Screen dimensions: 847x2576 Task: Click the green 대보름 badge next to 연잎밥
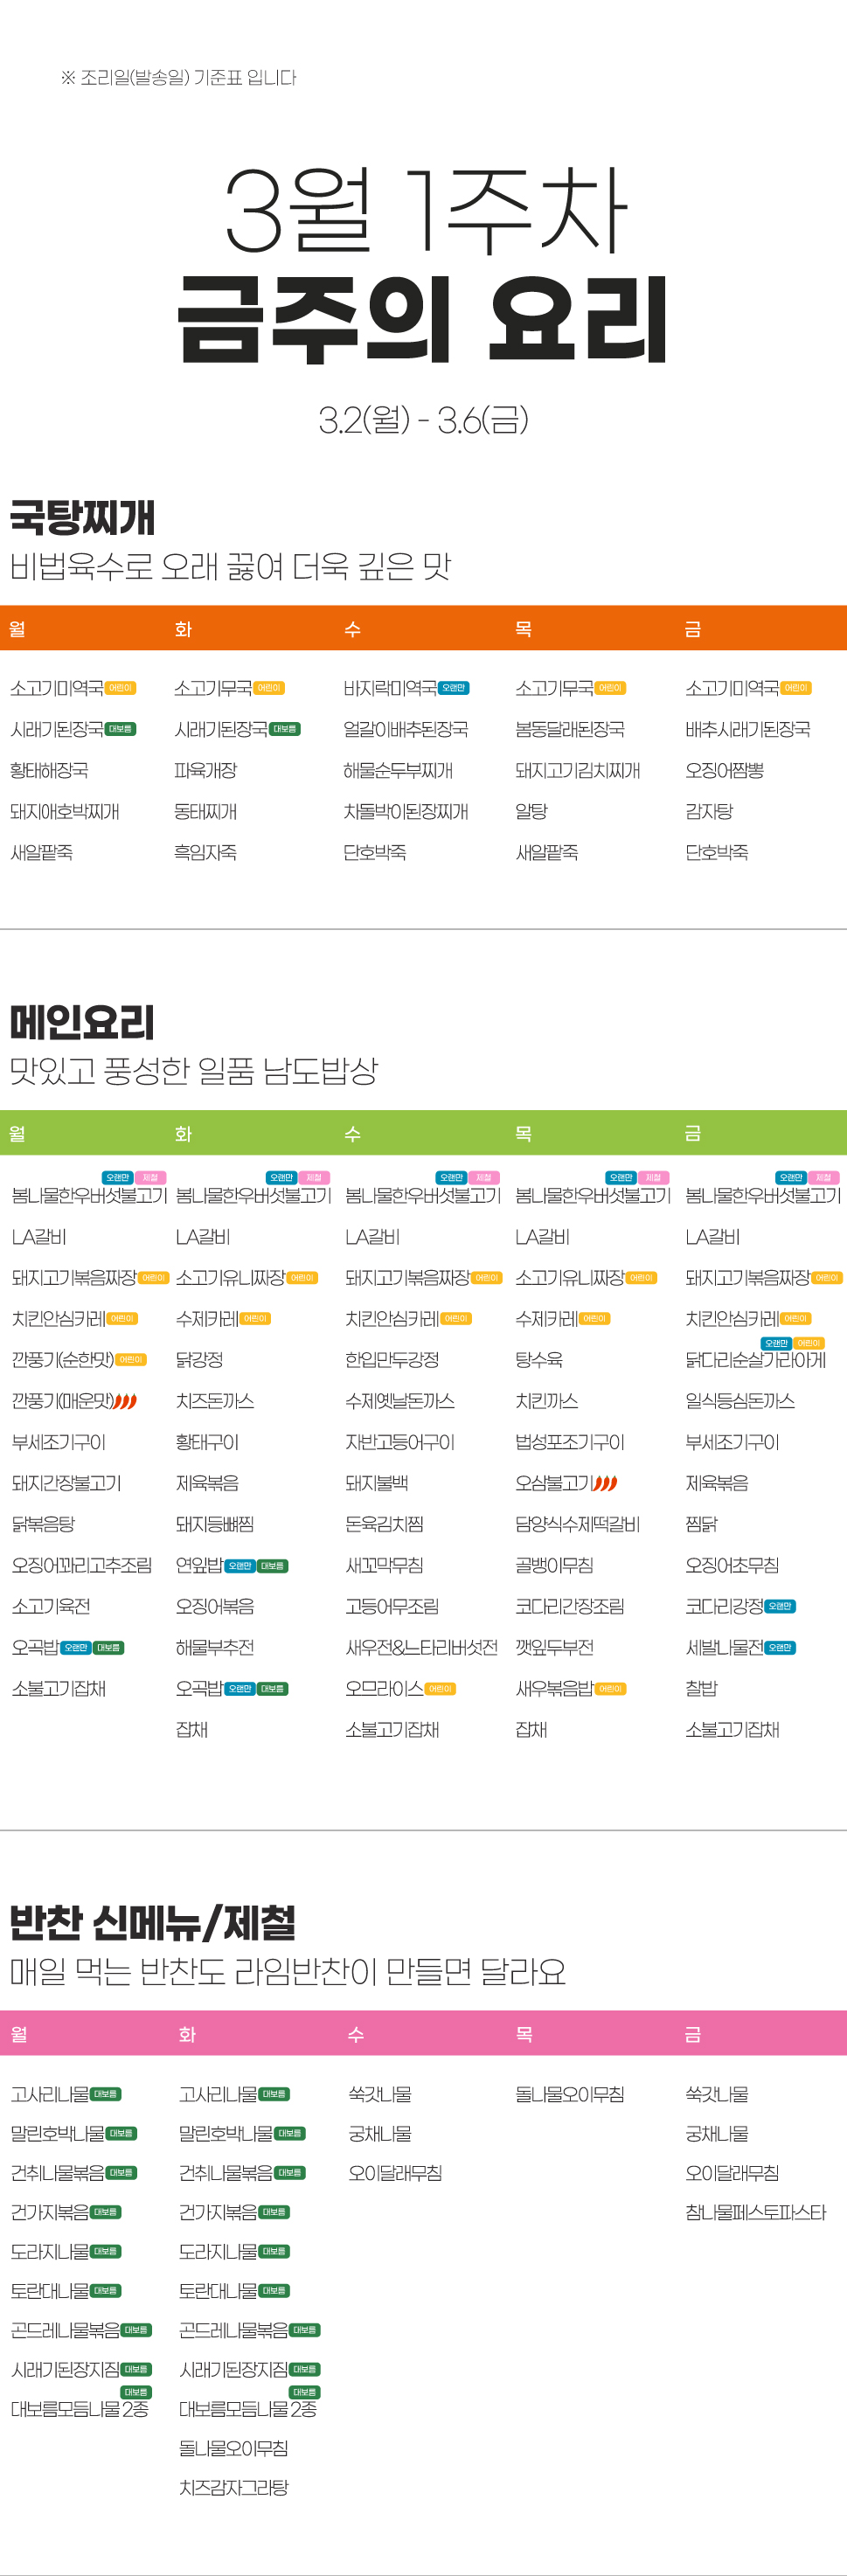272,1565
